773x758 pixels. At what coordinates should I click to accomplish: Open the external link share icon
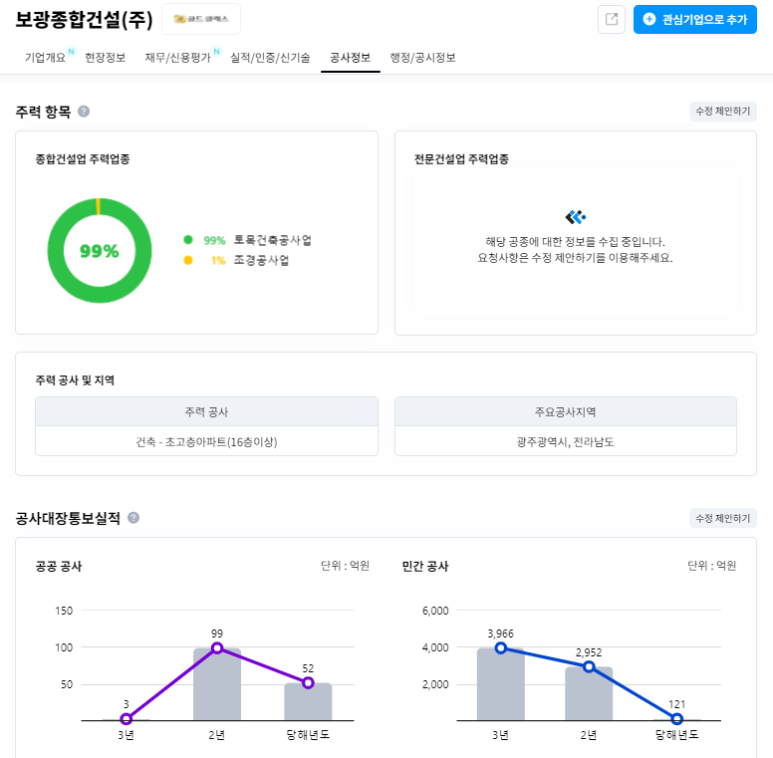pyautogui.click(x=611, y=20)
